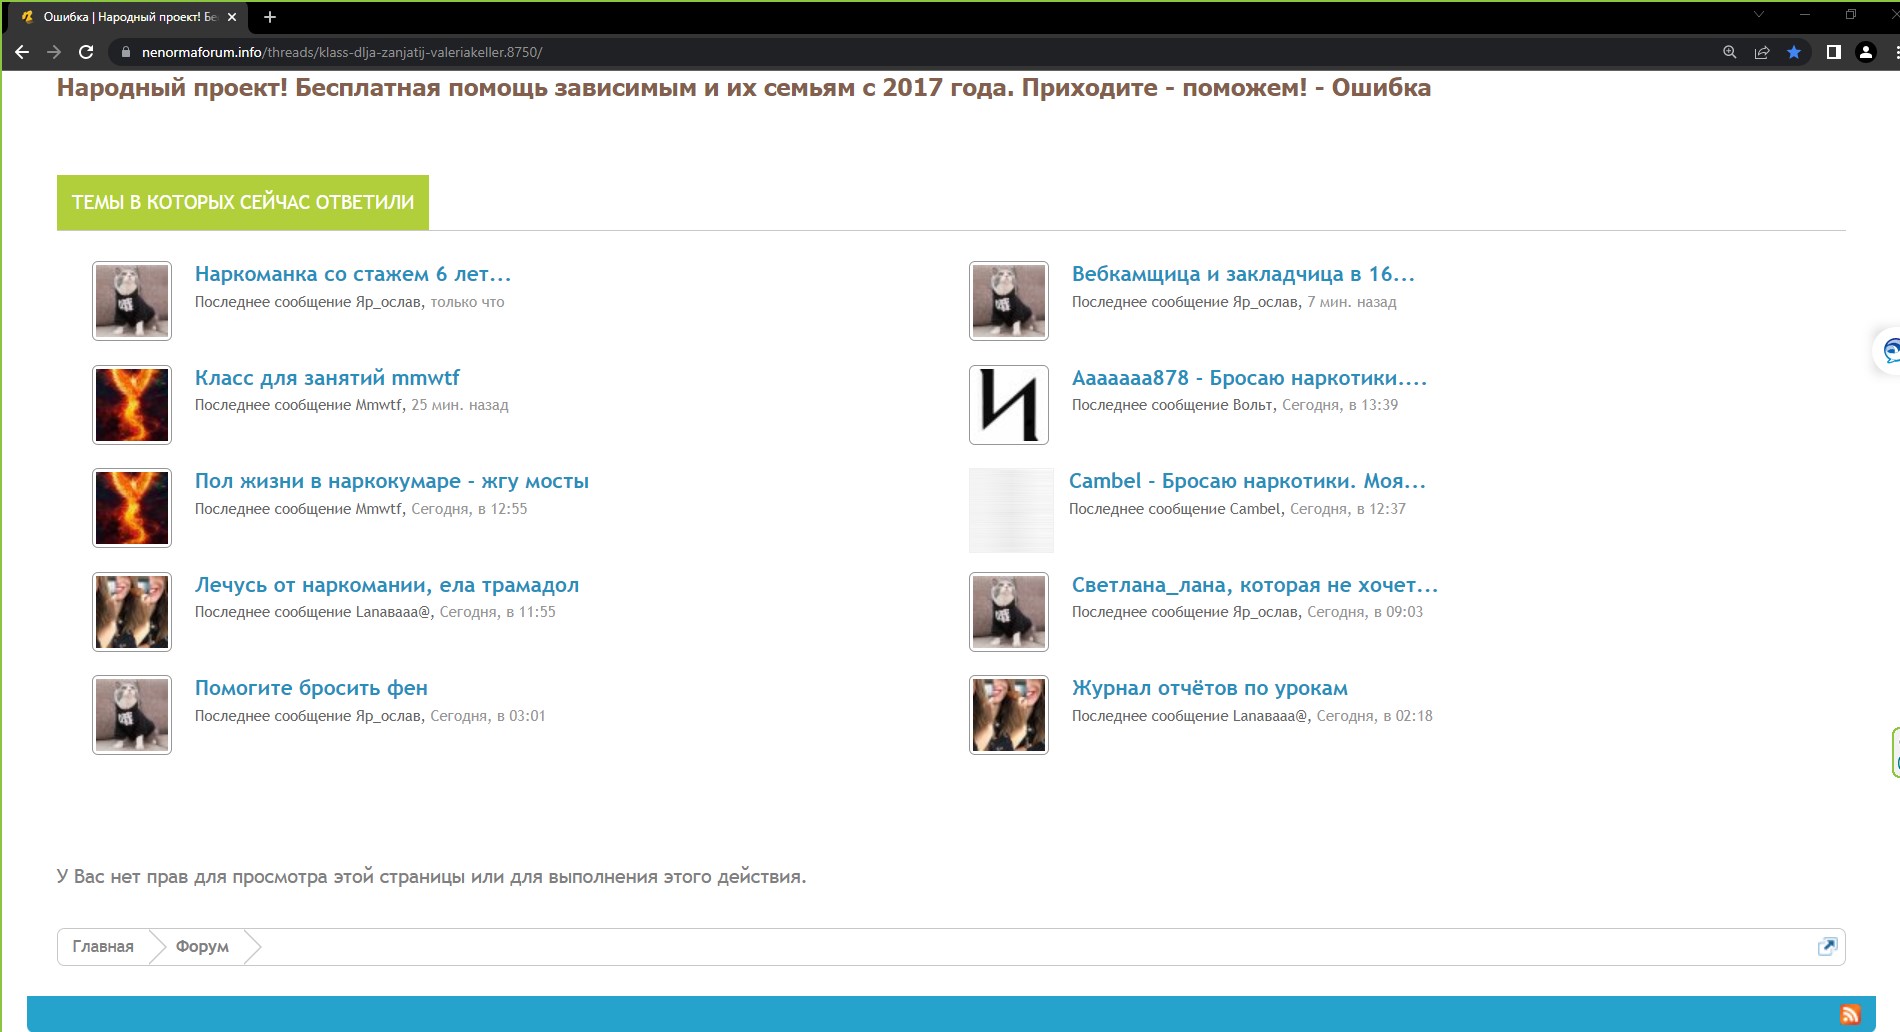Open thread 'Класс для занятий mmwtf'
The image size is (1900, 1032).
327,378
